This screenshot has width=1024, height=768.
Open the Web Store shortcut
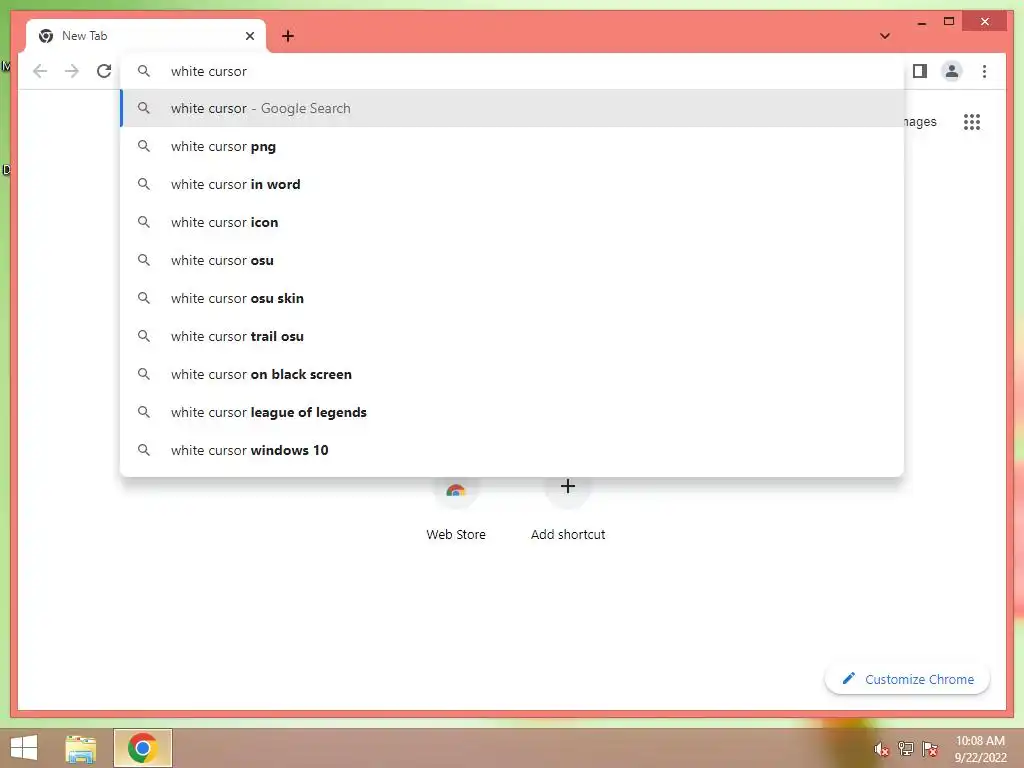tap(456, 509)
